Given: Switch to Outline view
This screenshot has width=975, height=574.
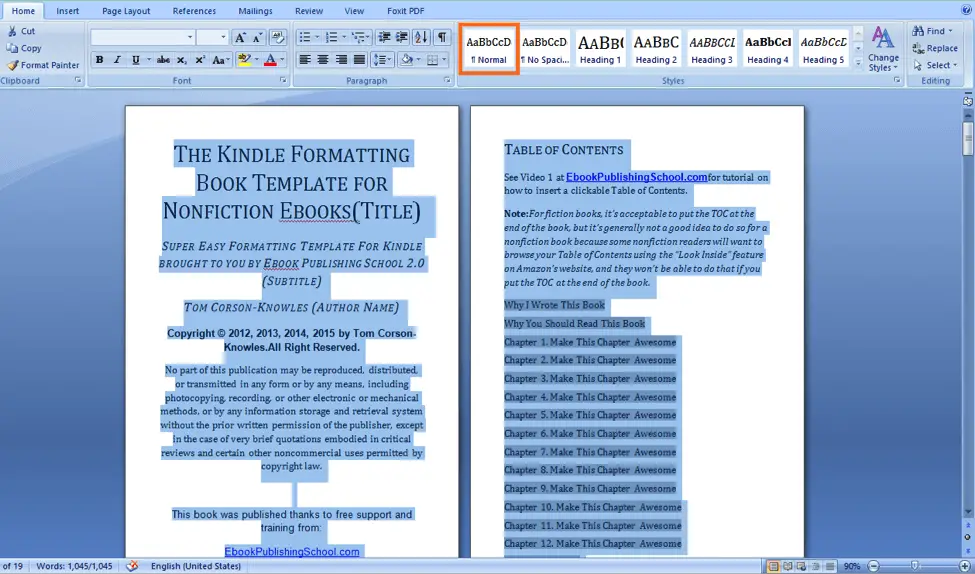Looking at the screenshot, I should [815, 566].
